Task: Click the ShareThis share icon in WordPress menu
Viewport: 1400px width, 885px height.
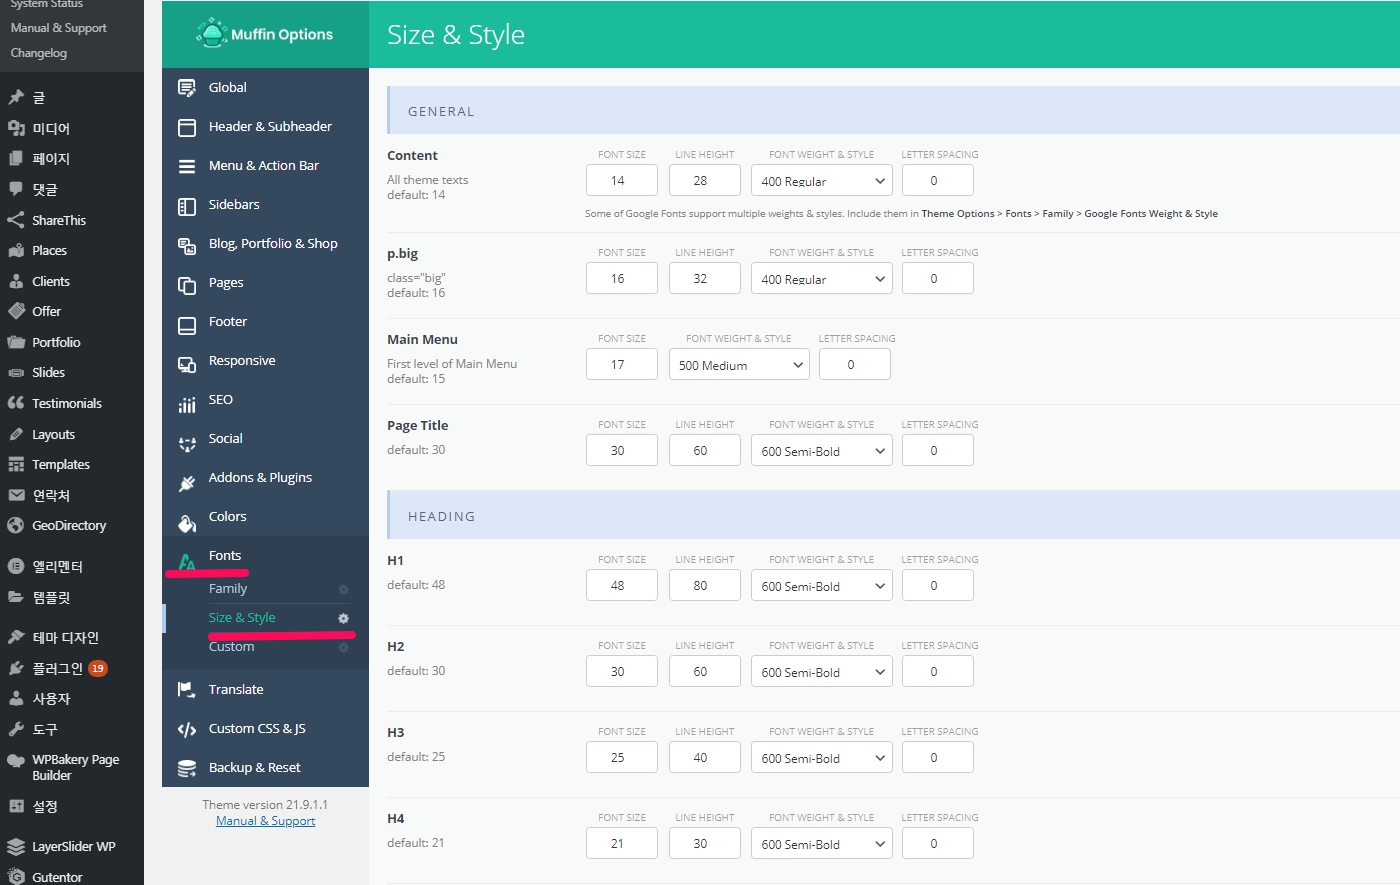Action: click(16, 220)
